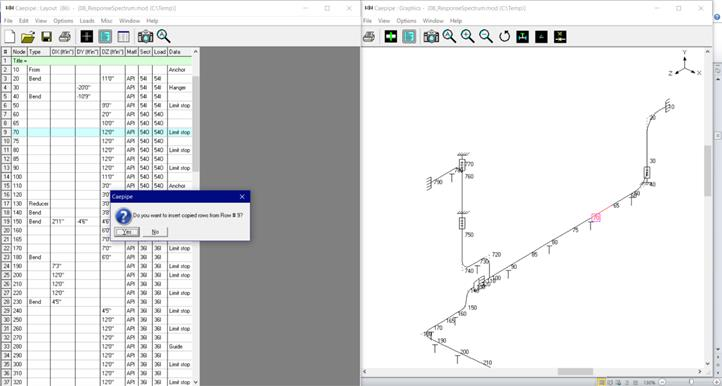
Task: Close the Caepipe dialog with X
Action: [242, 197]
